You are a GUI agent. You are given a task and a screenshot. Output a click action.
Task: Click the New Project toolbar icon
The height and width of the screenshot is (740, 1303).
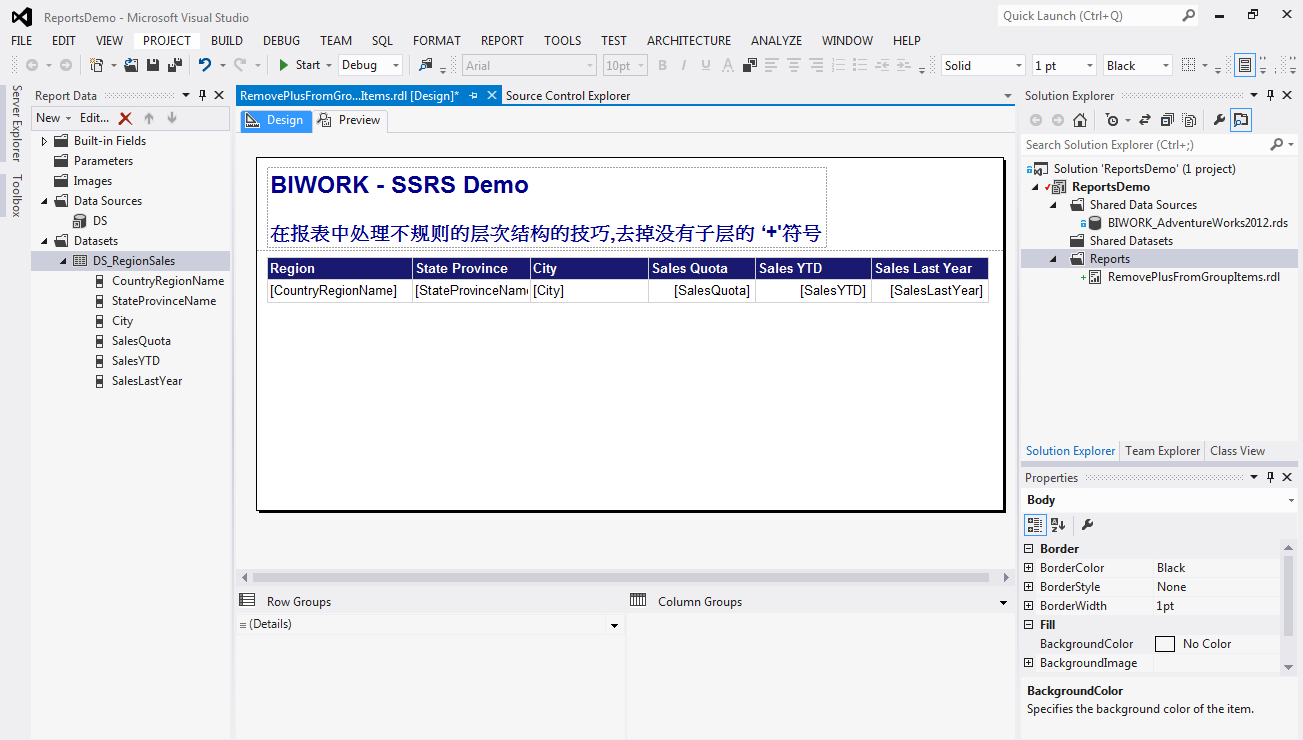point(96,65)
